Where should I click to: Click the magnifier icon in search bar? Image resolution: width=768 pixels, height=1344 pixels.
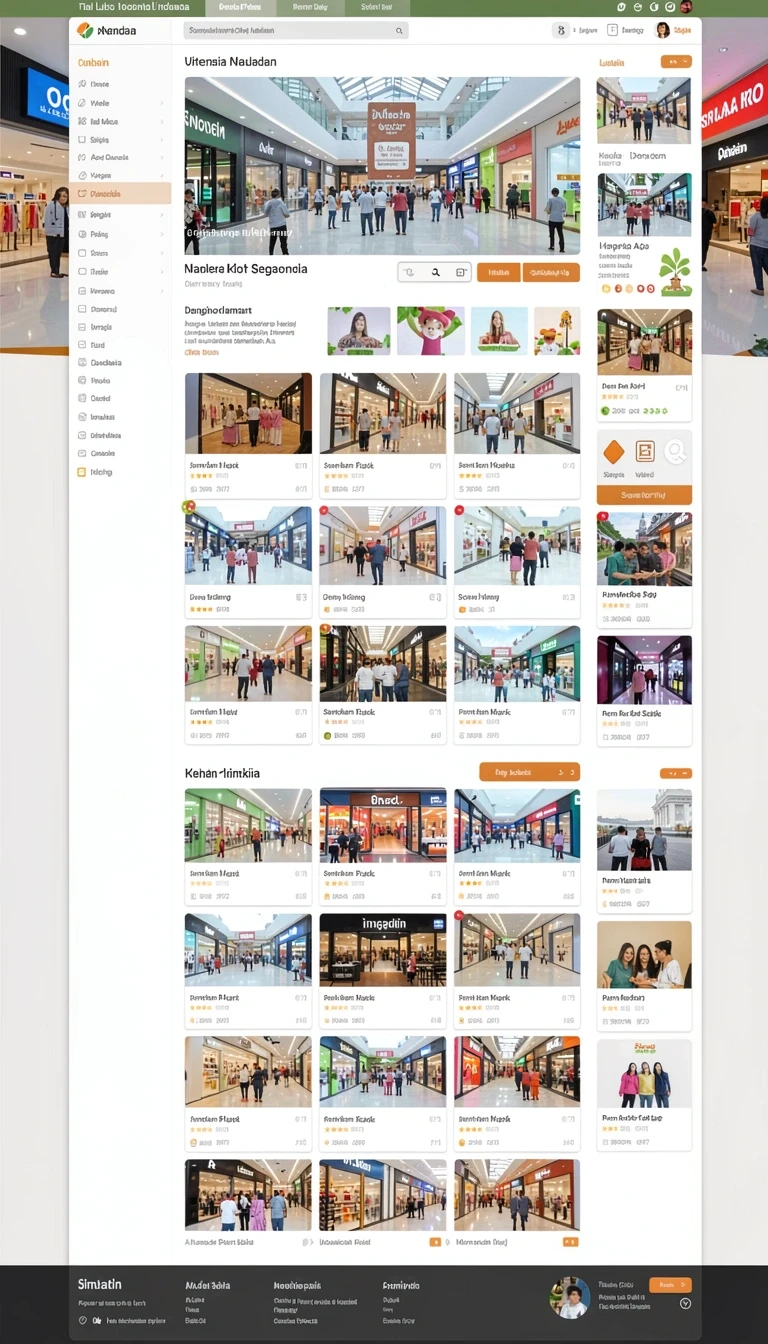(x=399, y=31)
